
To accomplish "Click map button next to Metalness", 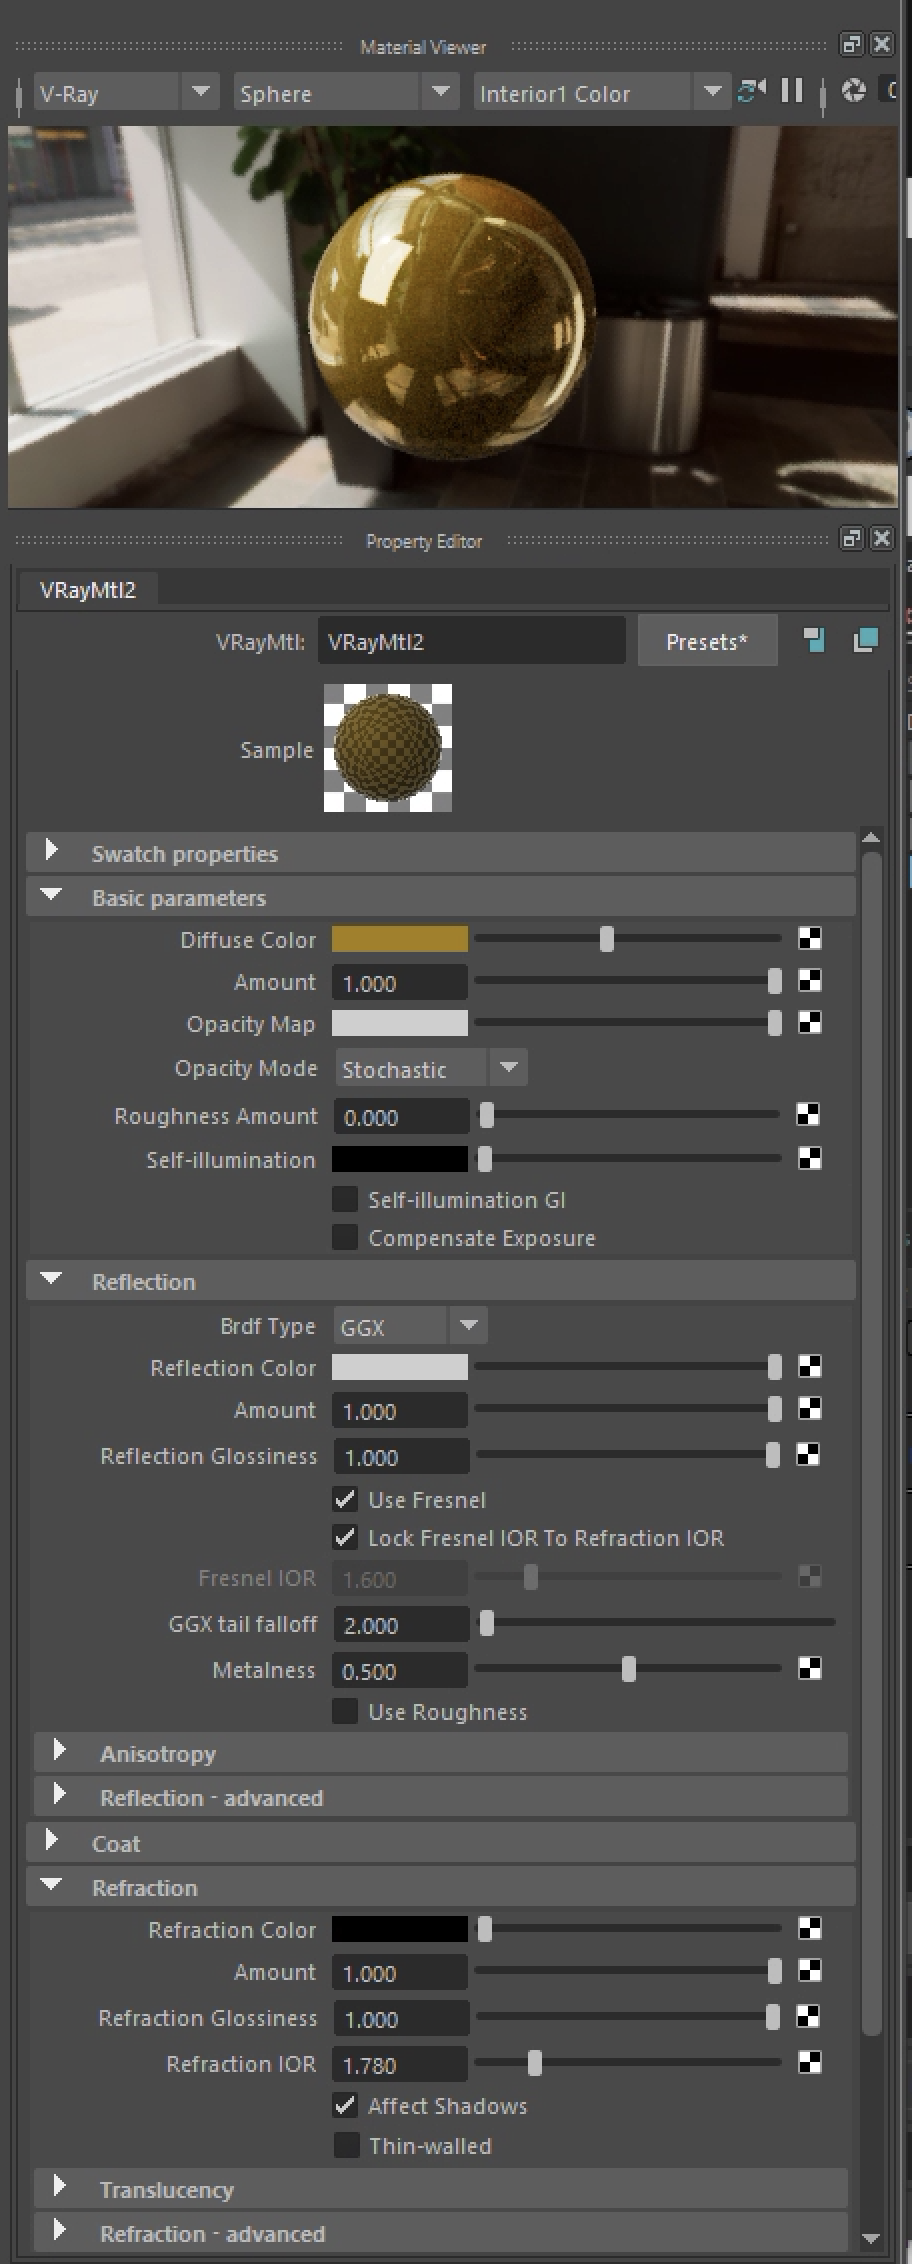I will (809, 1668).
